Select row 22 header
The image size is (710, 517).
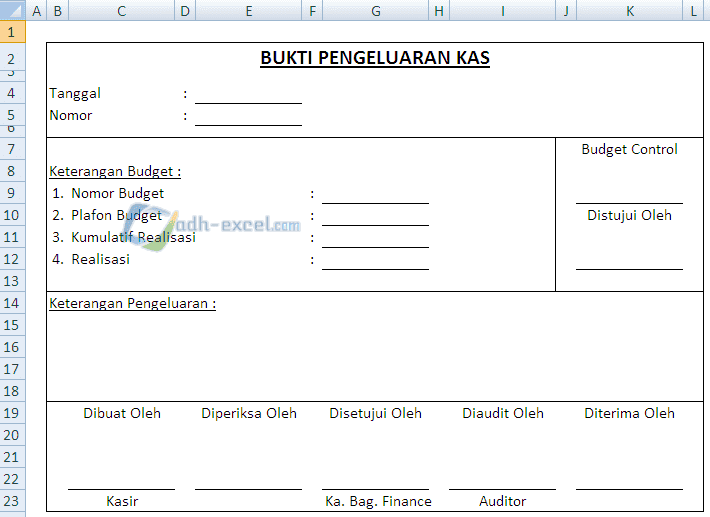[x=13, y=479]
